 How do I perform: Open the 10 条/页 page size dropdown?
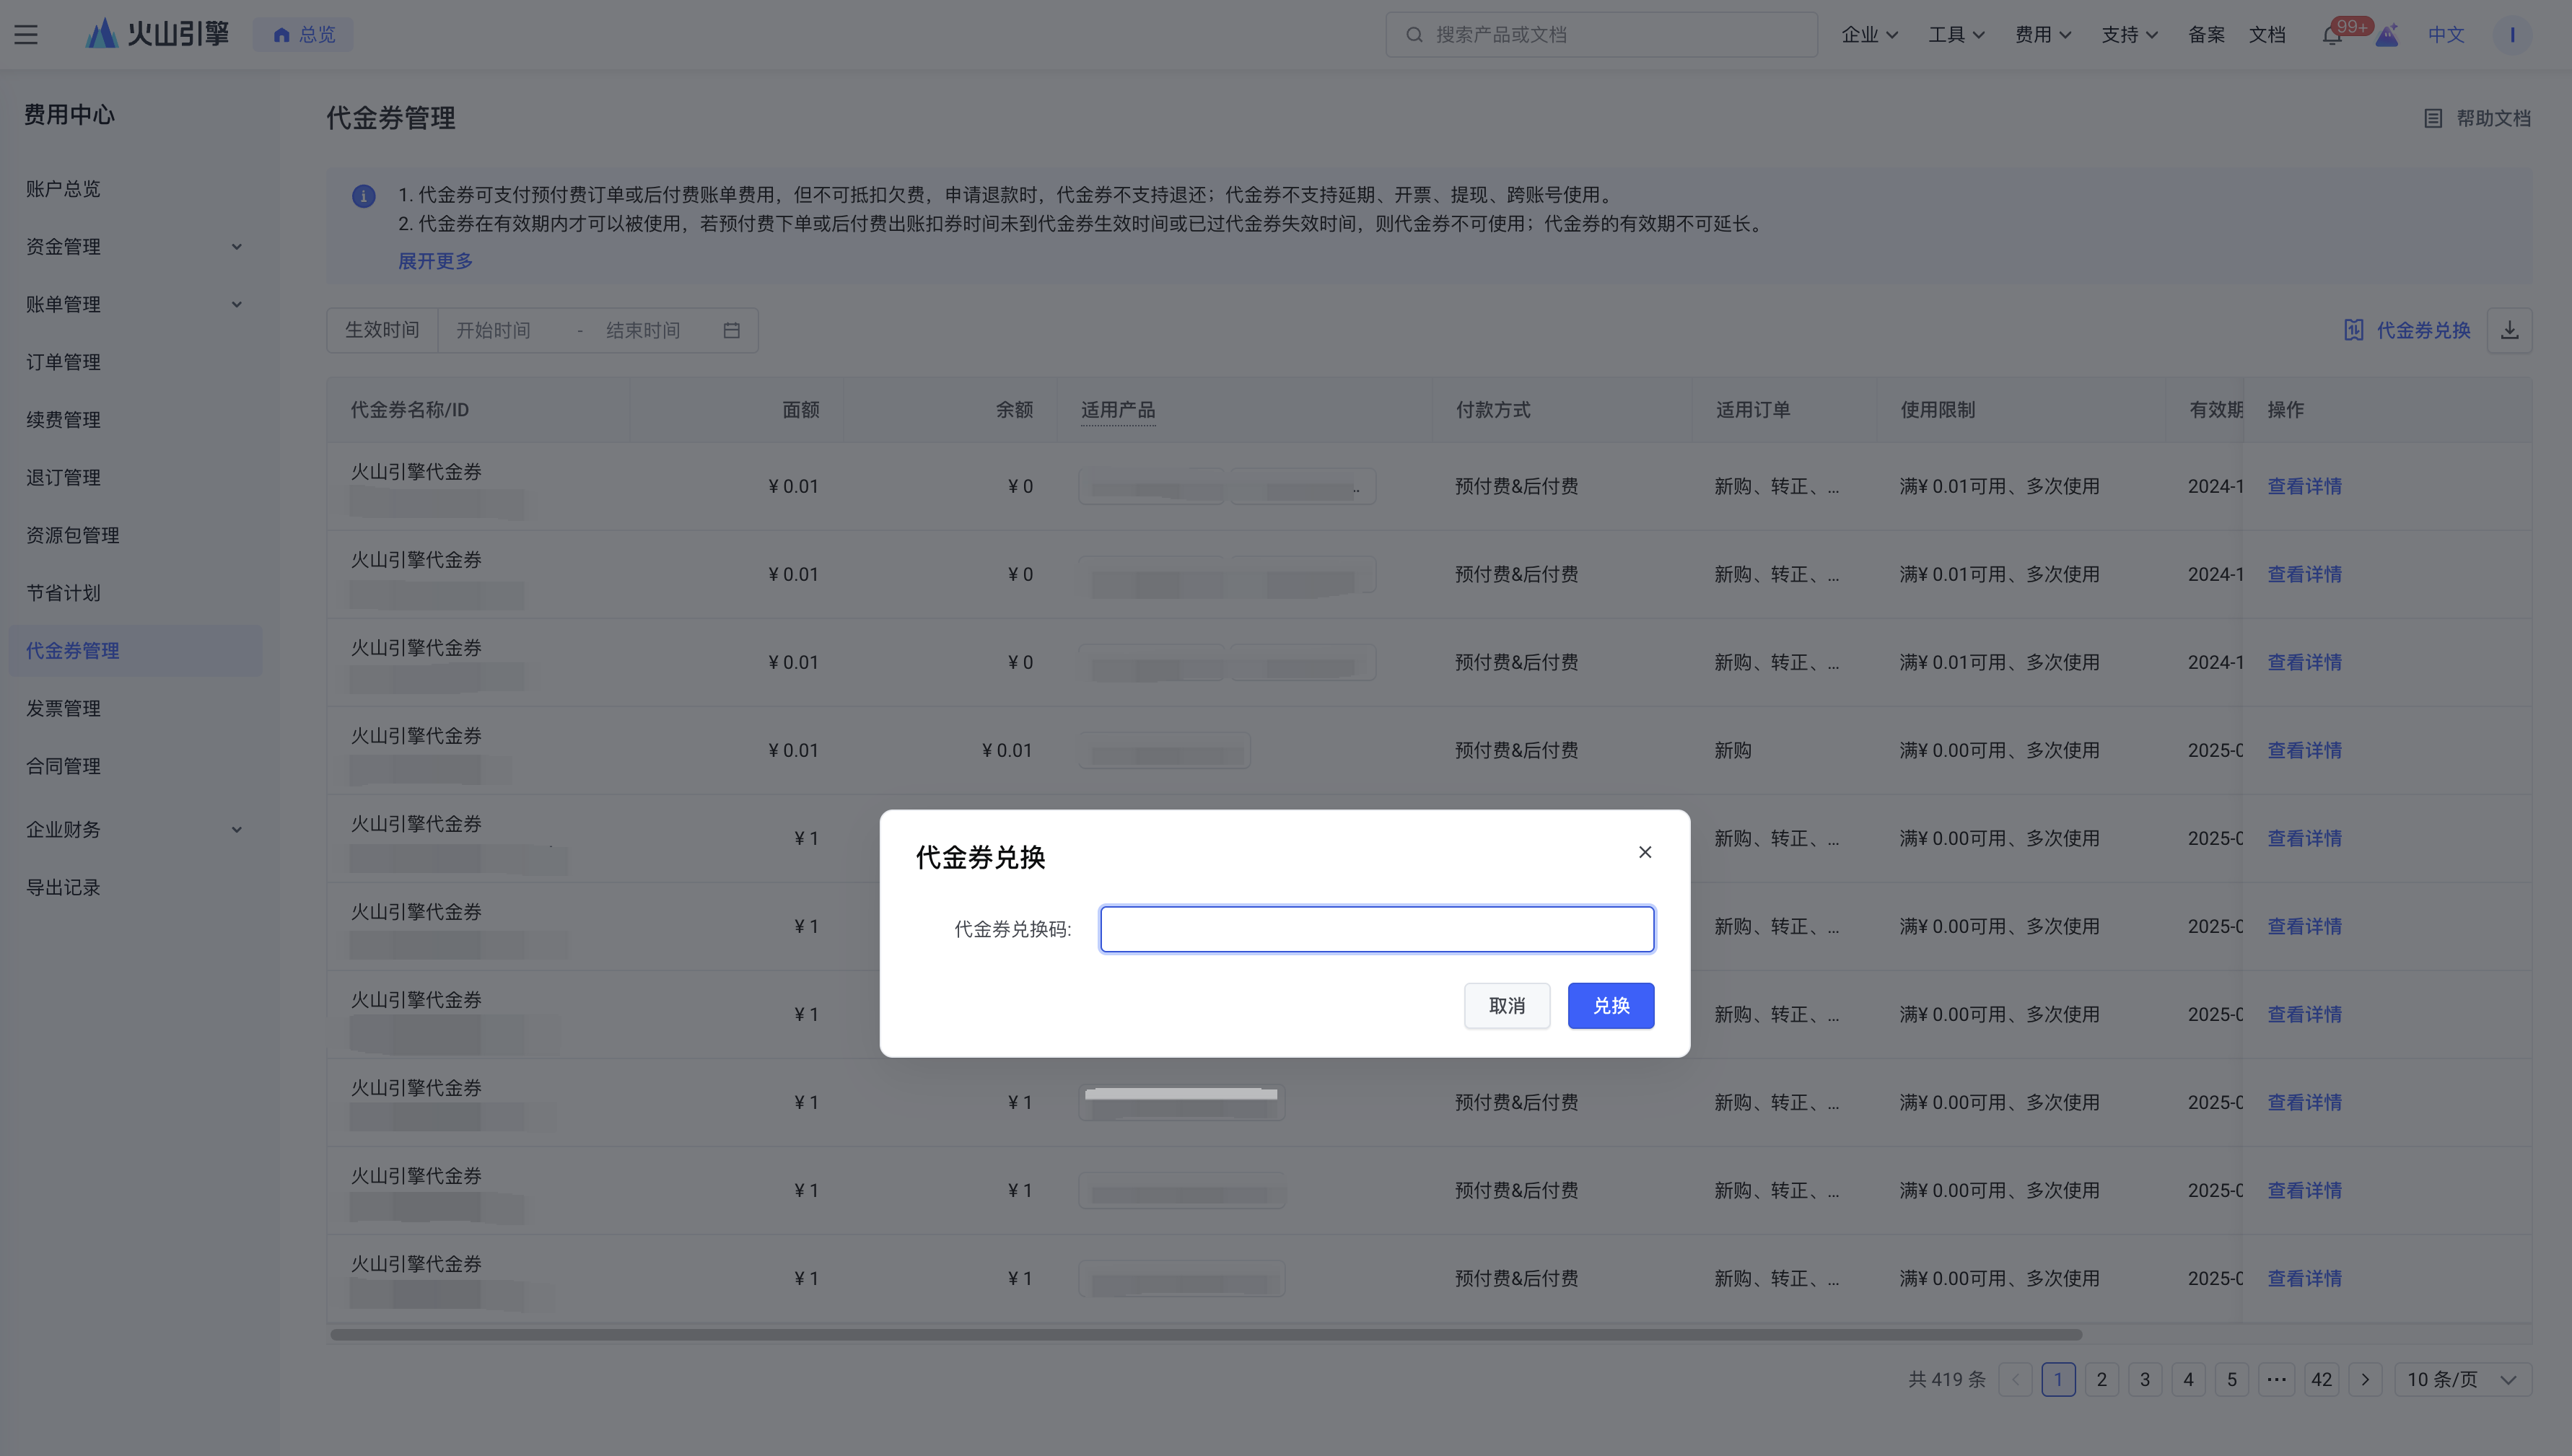[x=2462, y=1379]
